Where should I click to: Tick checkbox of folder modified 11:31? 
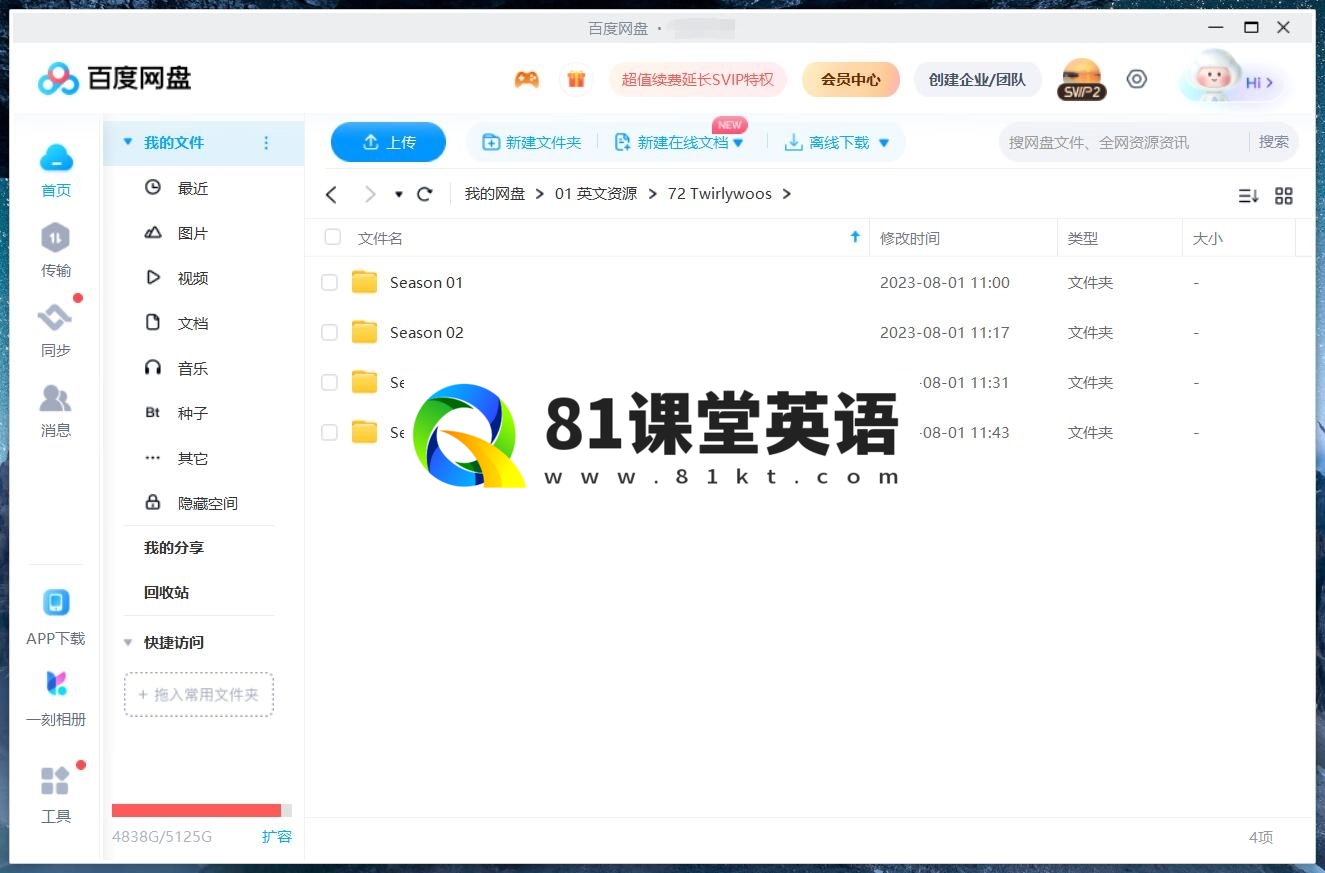tap(329, 383)
